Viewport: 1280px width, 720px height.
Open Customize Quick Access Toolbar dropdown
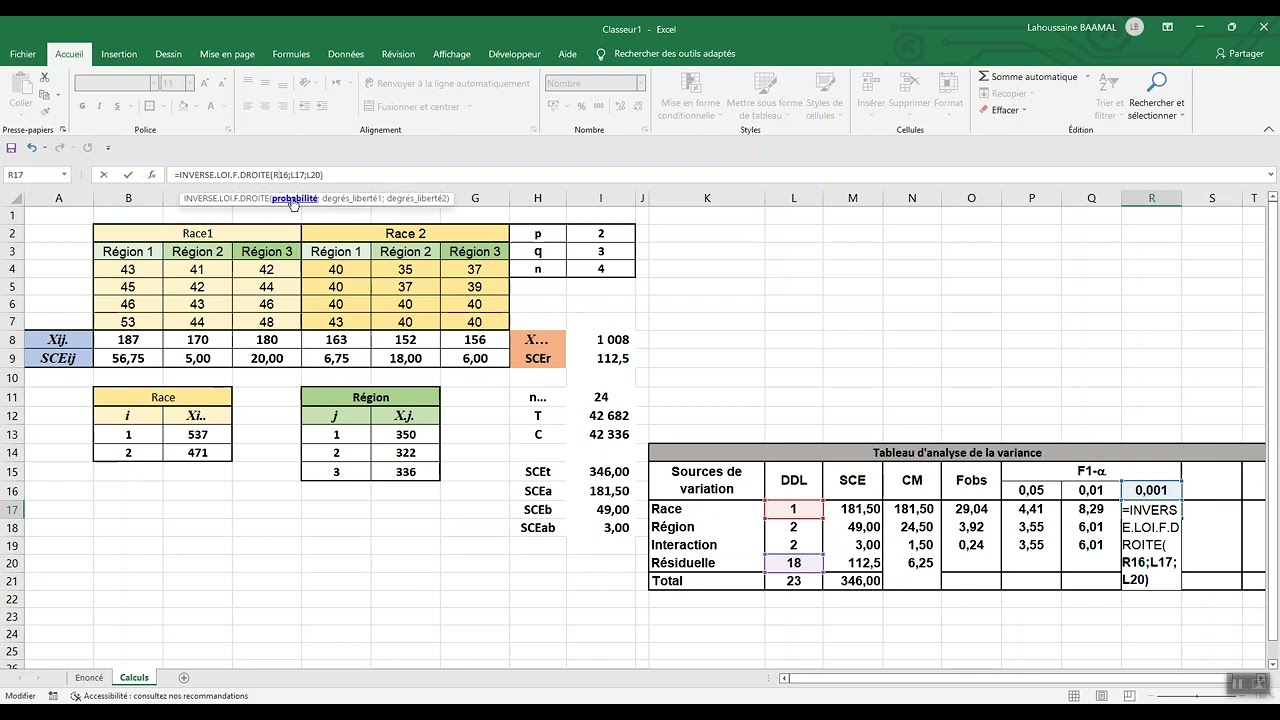pos(108,148)
